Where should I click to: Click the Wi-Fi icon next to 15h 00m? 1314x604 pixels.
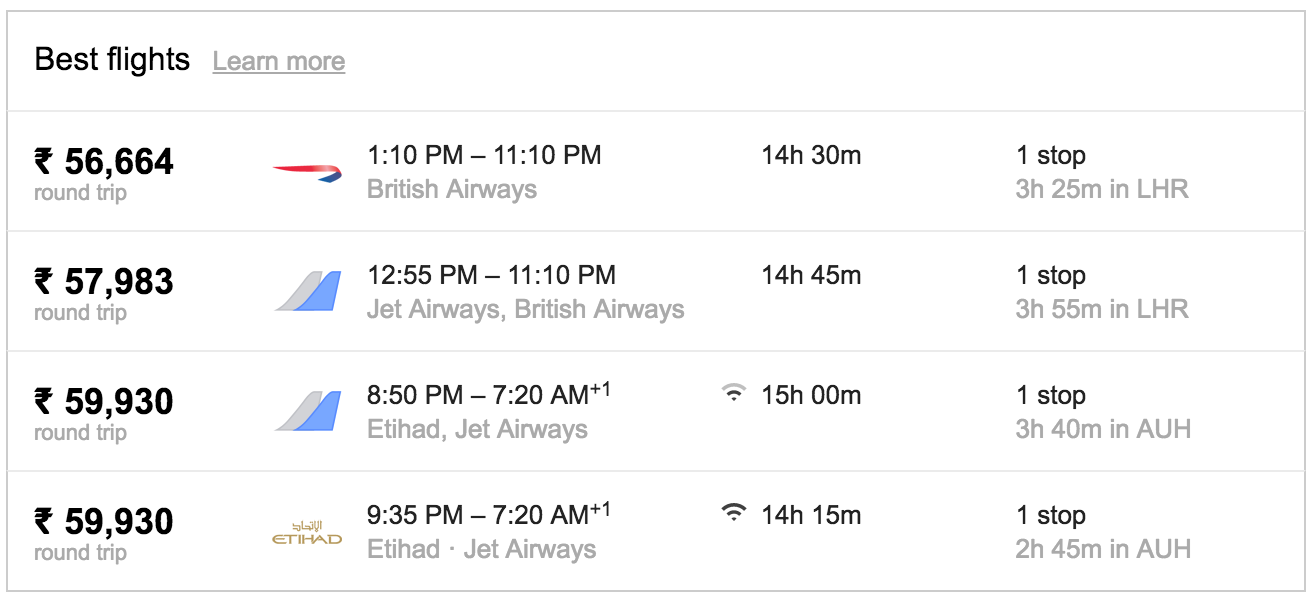[x=734, y=394]
